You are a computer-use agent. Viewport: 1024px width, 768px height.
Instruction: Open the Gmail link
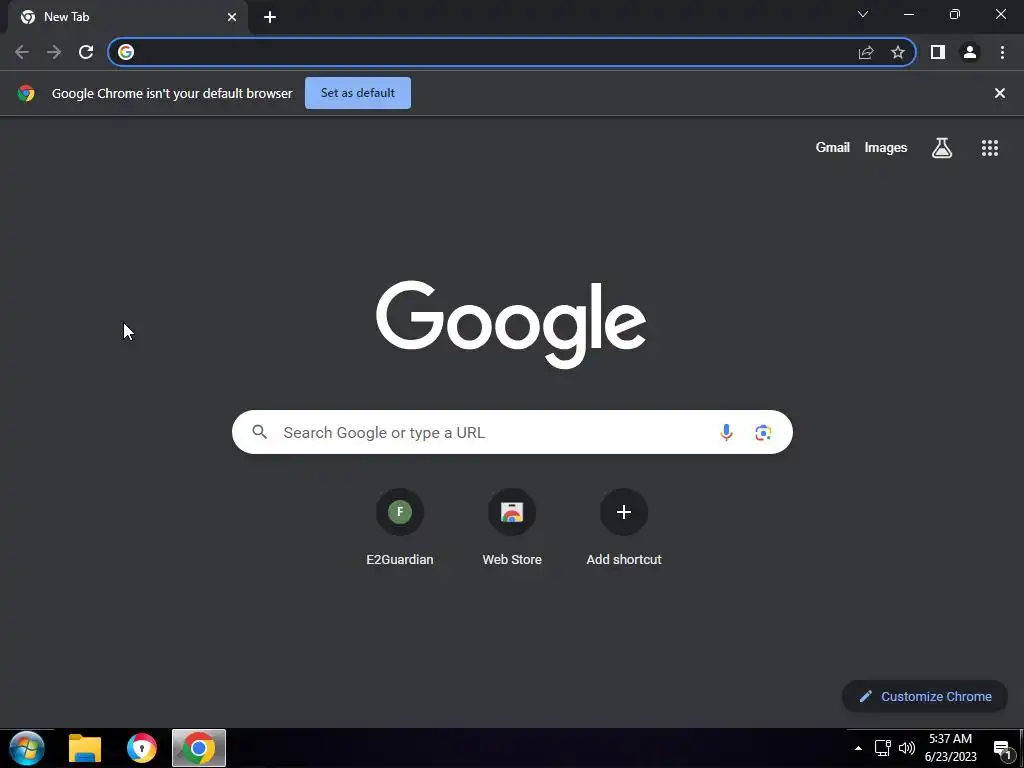[x=833, y=148]
